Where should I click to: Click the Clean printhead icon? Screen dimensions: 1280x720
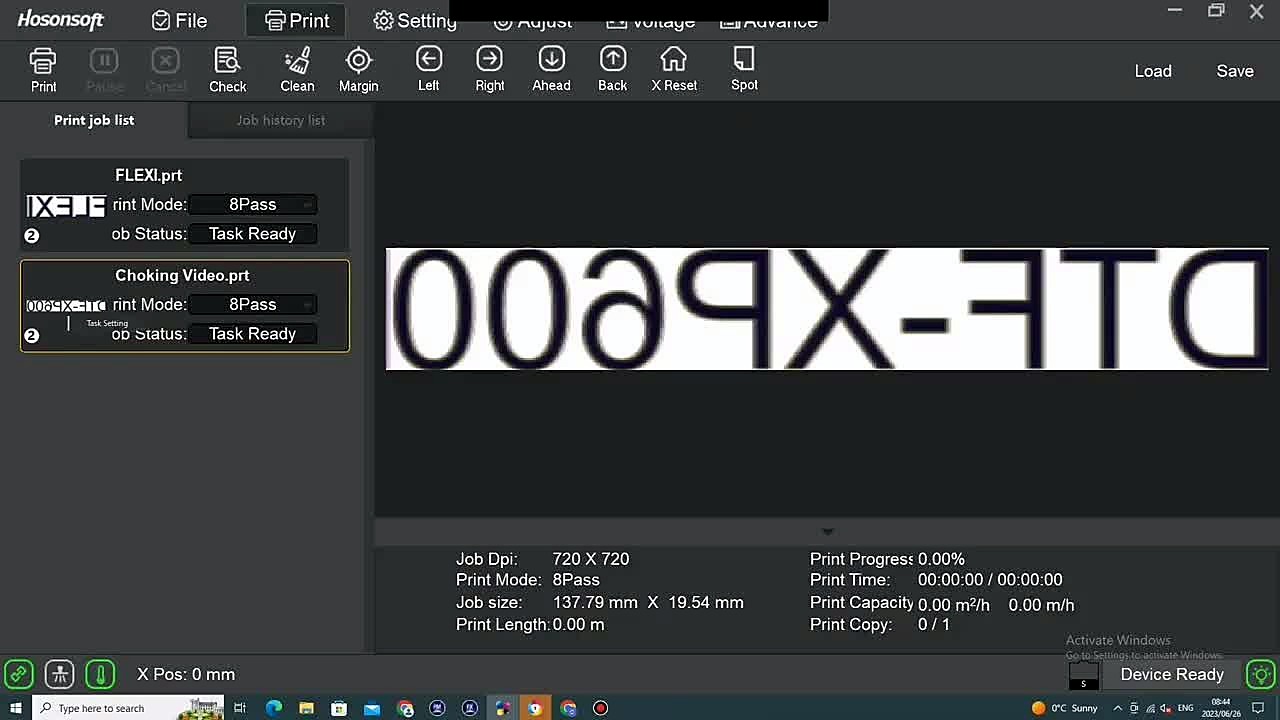(x=297, y=70)
